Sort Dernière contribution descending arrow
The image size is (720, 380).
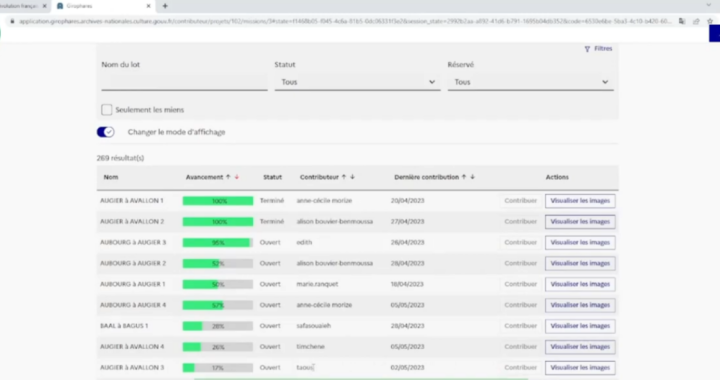pyautogui.click(x=472, y=177)
